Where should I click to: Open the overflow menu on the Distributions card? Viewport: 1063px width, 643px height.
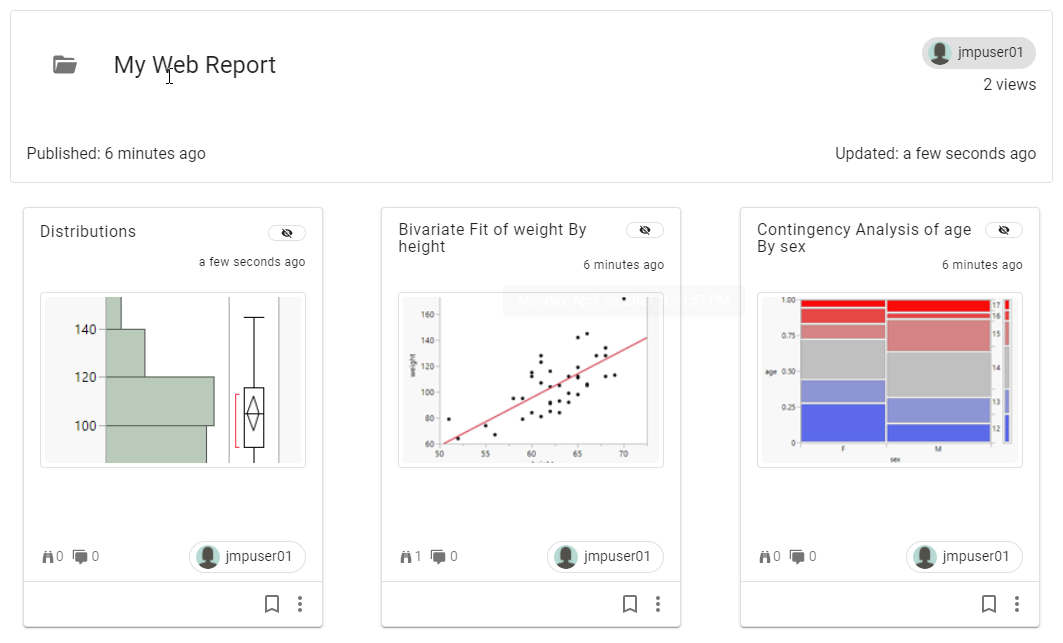300,604
